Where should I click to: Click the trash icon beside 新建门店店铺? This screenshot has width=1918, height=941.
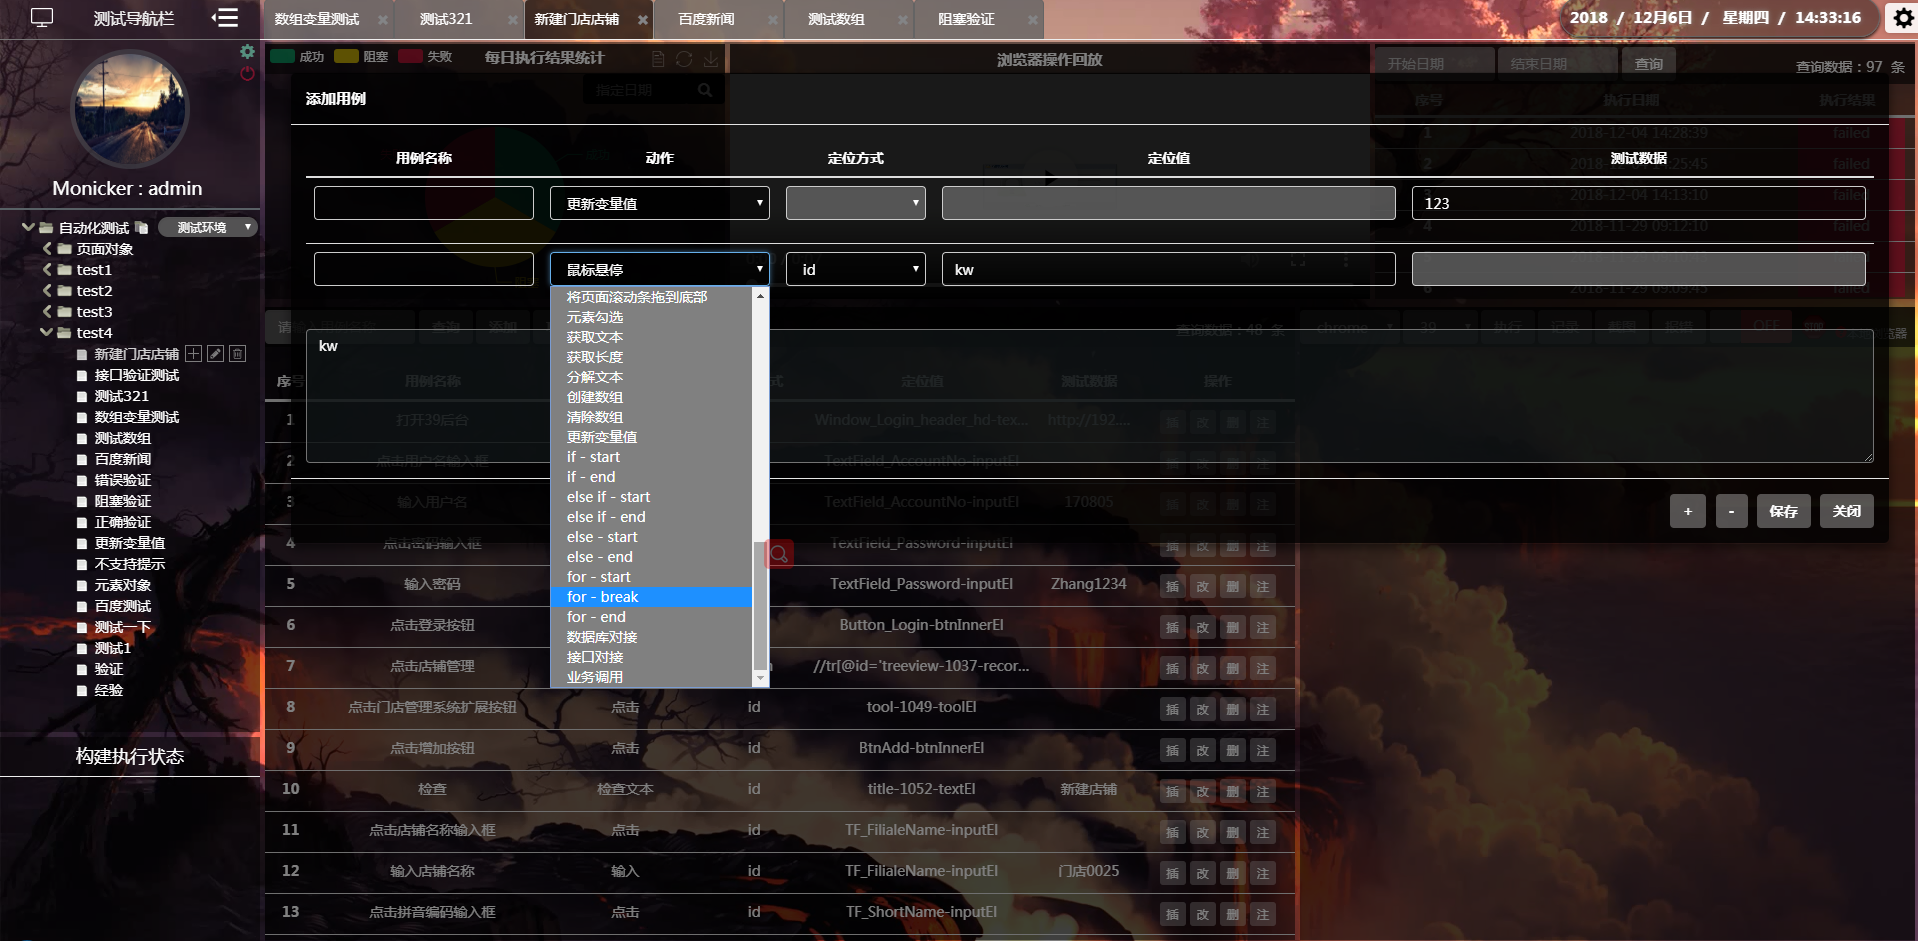click(237, 354)
